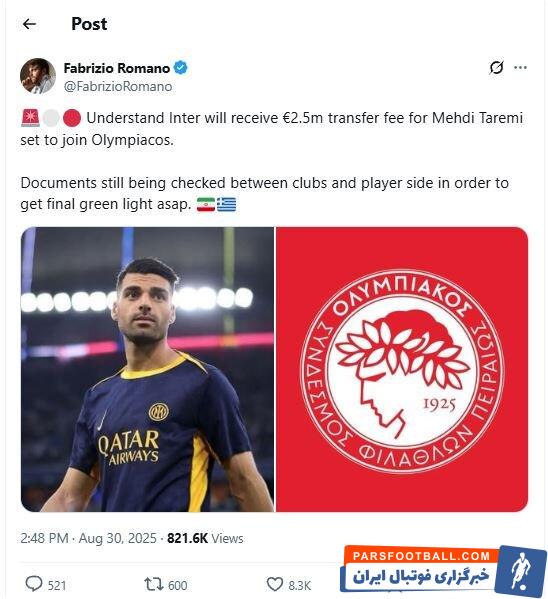Open the @FabrizioRomano handle link
548x599 pixels.
pos(118,86)
